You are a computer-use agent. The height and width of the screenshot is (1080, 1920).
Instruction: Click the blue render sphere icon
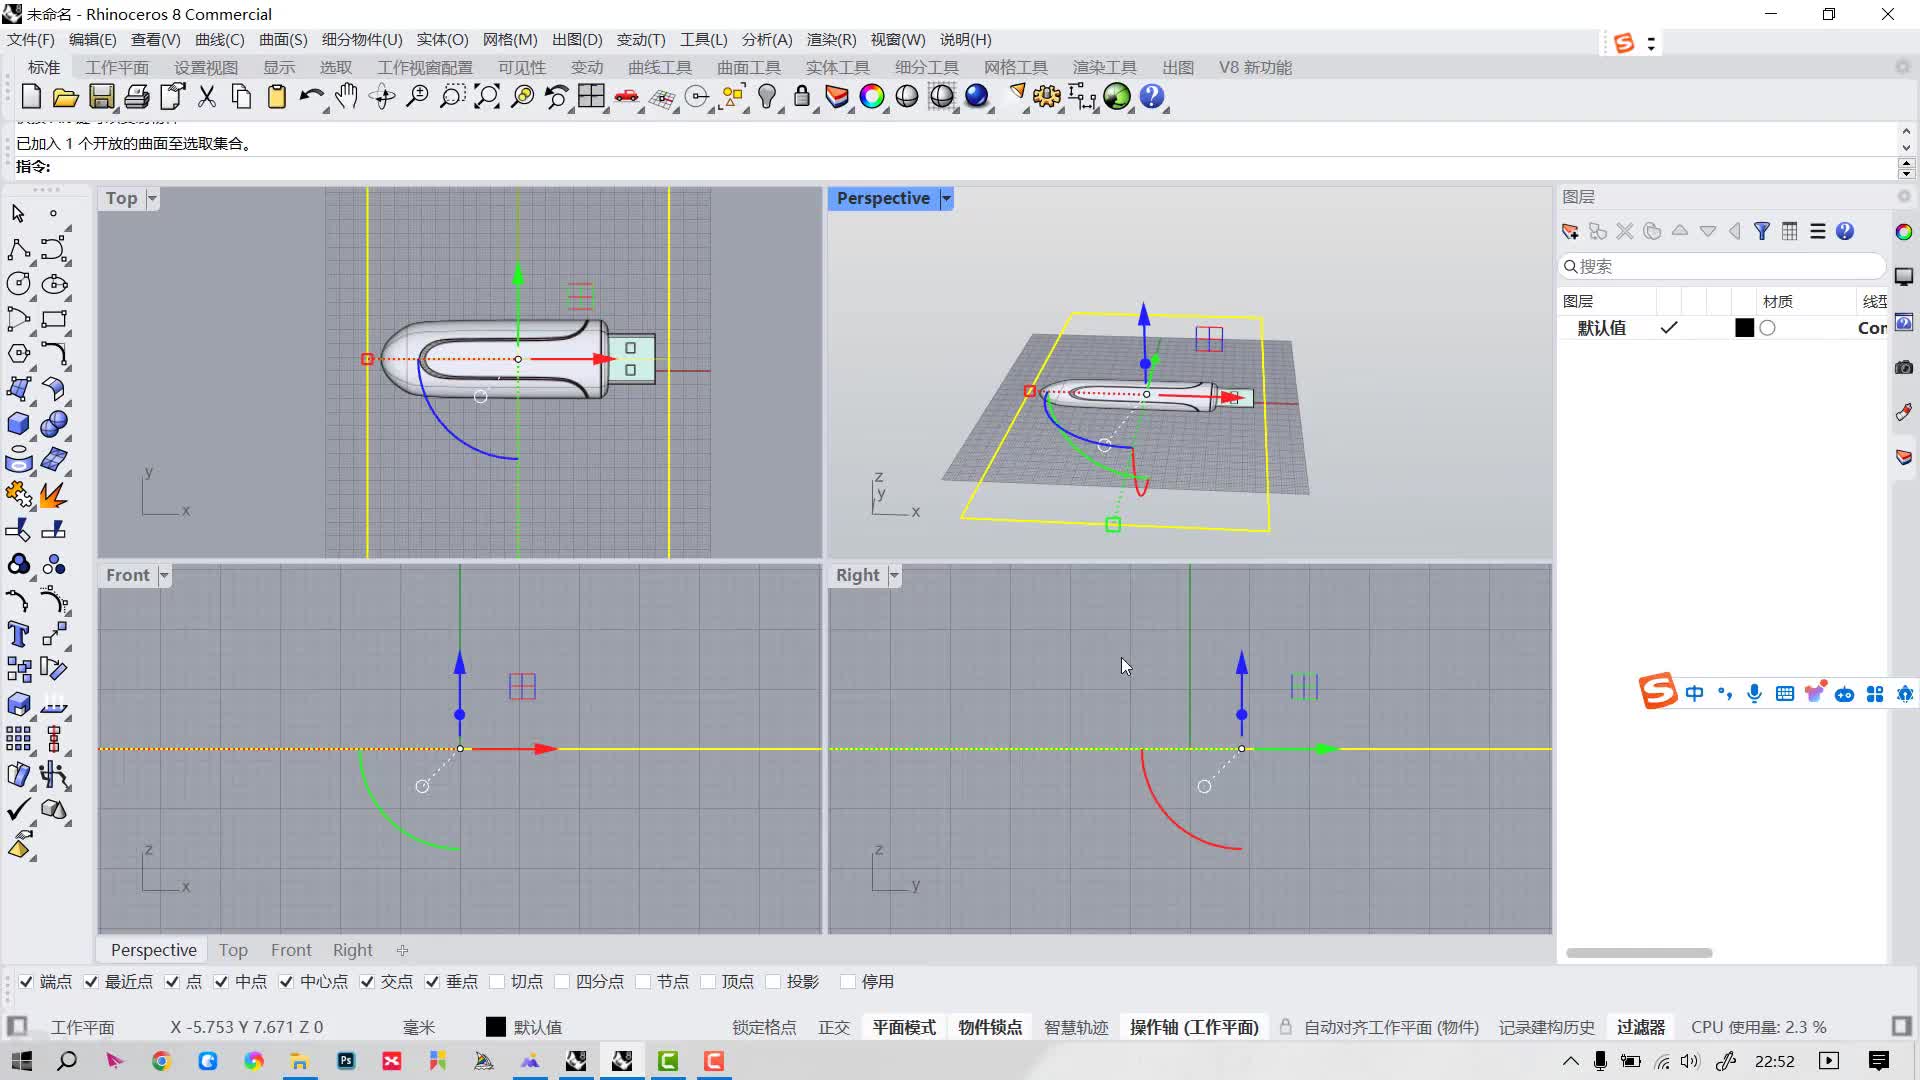(977, 96)
